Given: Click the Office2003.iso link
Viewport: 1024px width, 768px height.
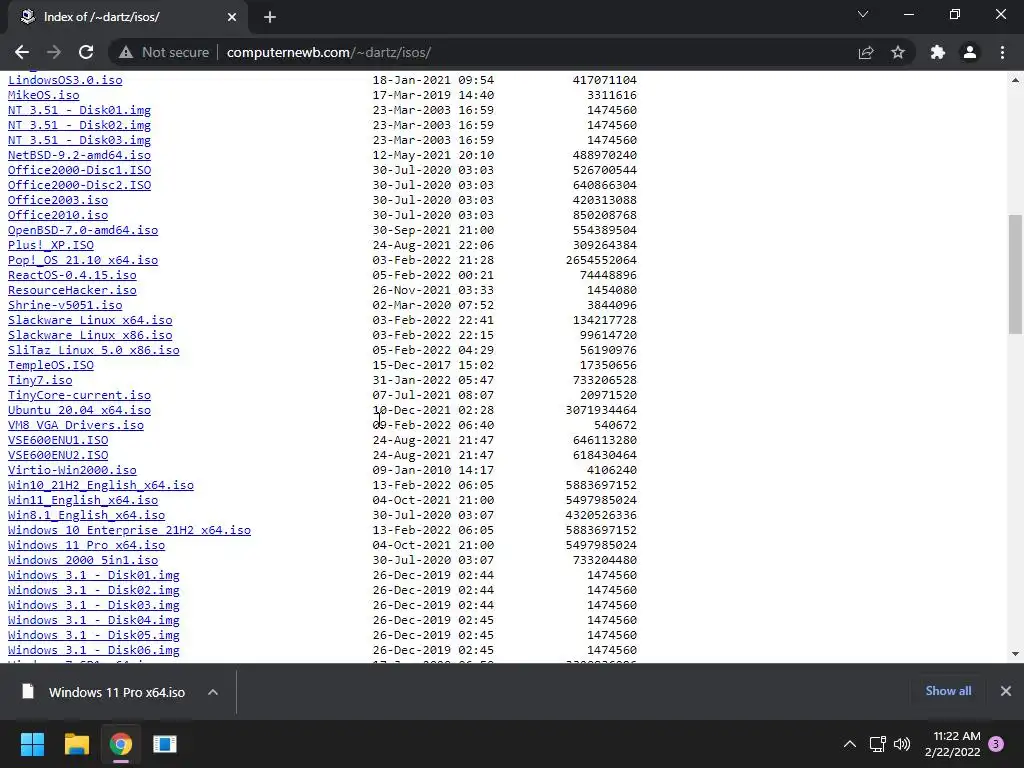Looking at the screenshot, I should click(57, 200).
